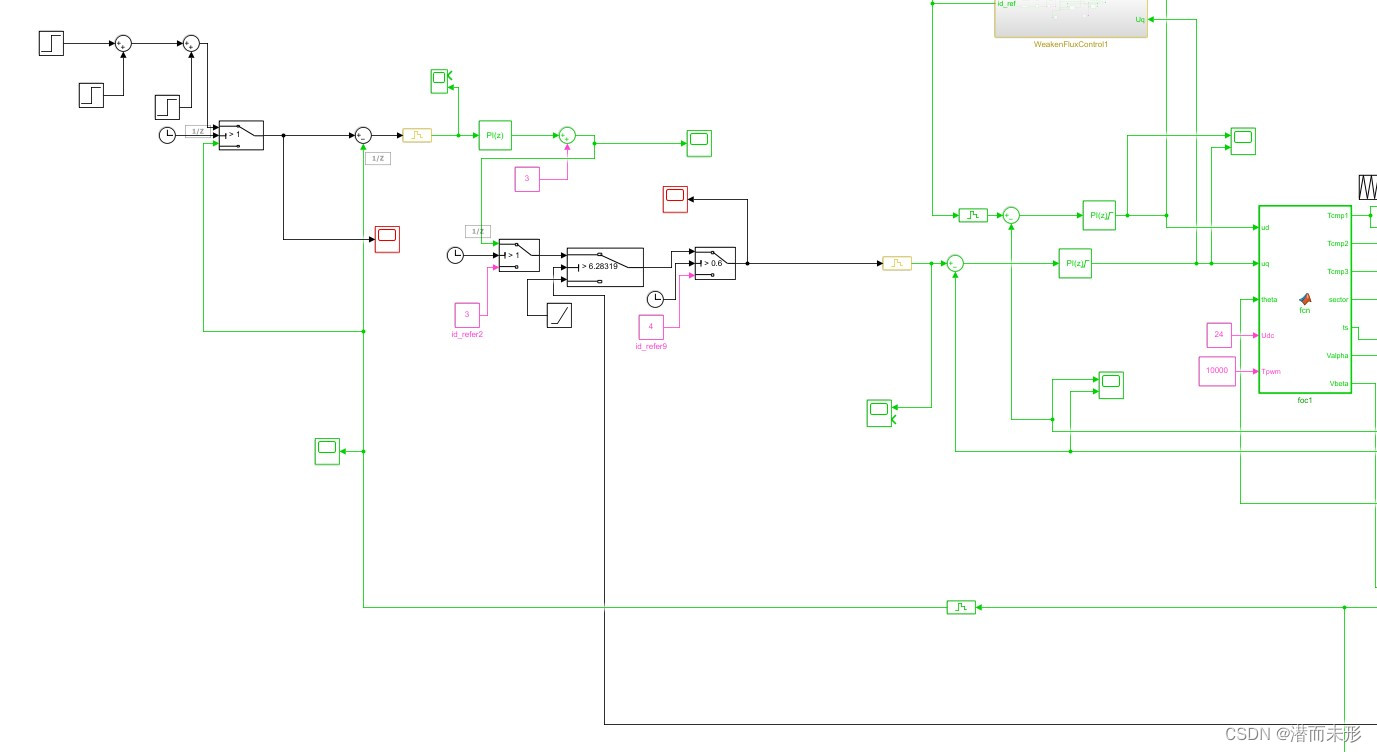
Task: Select the yellow rate transition block before first PI(z)
Action: 417,135
